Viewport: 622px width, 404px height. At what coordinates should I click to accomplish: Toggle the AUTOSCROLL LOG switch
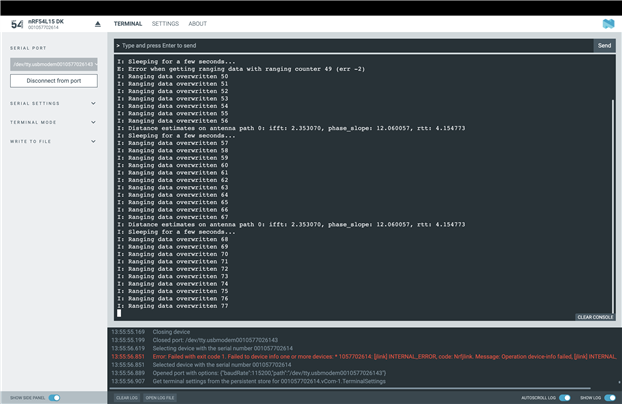point(565,398)
